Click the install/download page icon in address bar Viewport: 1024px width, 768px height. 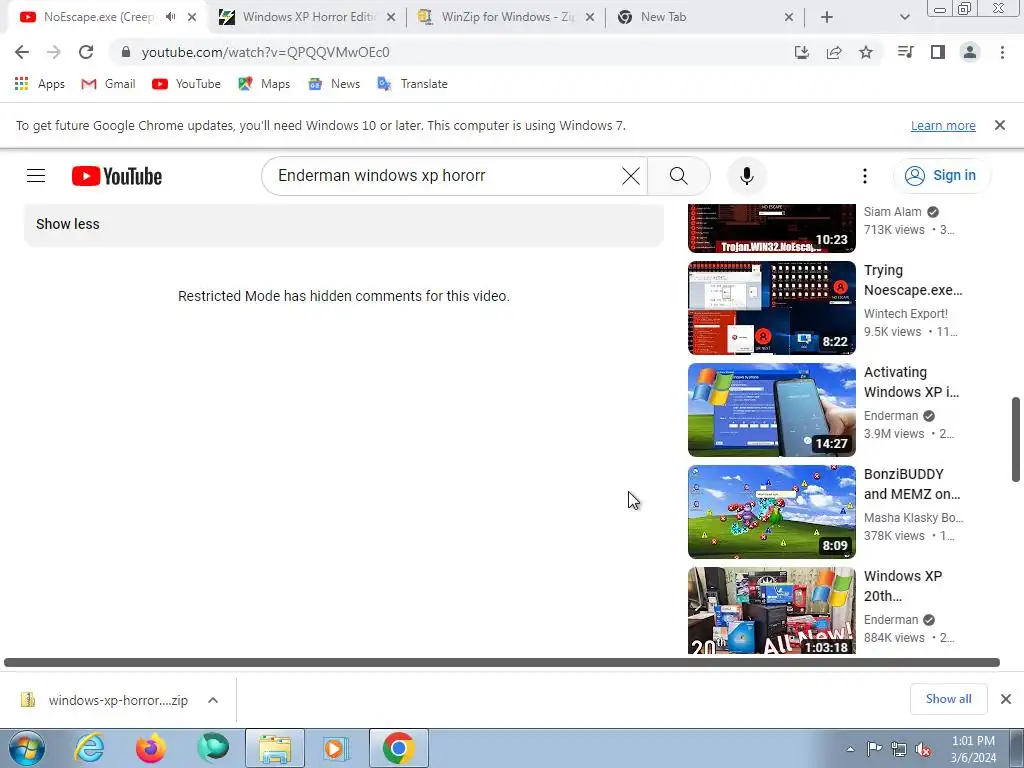click(802, 52)
